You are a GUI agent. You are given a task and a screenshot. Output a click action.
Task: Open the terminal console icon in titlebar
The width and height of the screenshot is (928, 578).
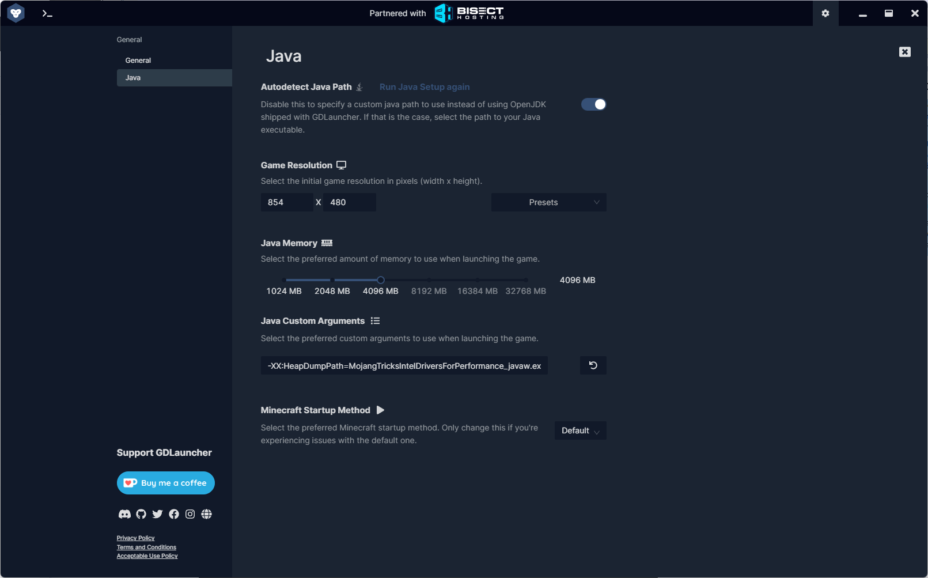pos(47,14)
